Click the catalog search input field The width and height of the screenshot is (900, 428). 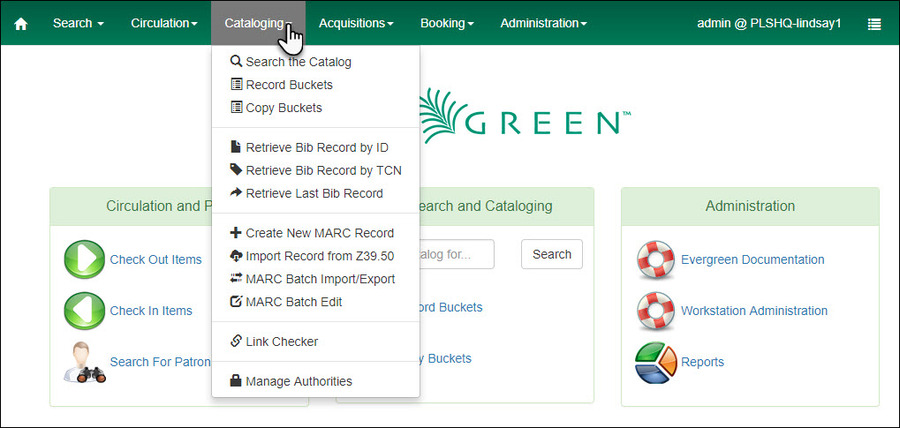coord(457,254)
